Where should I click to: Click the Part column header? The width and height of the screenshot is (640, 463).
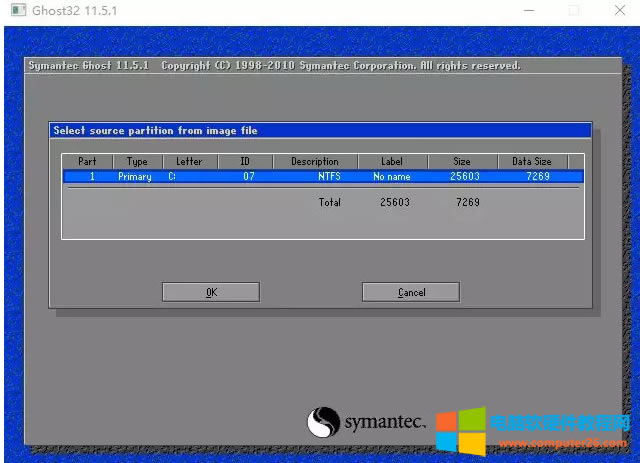point(87,161)
